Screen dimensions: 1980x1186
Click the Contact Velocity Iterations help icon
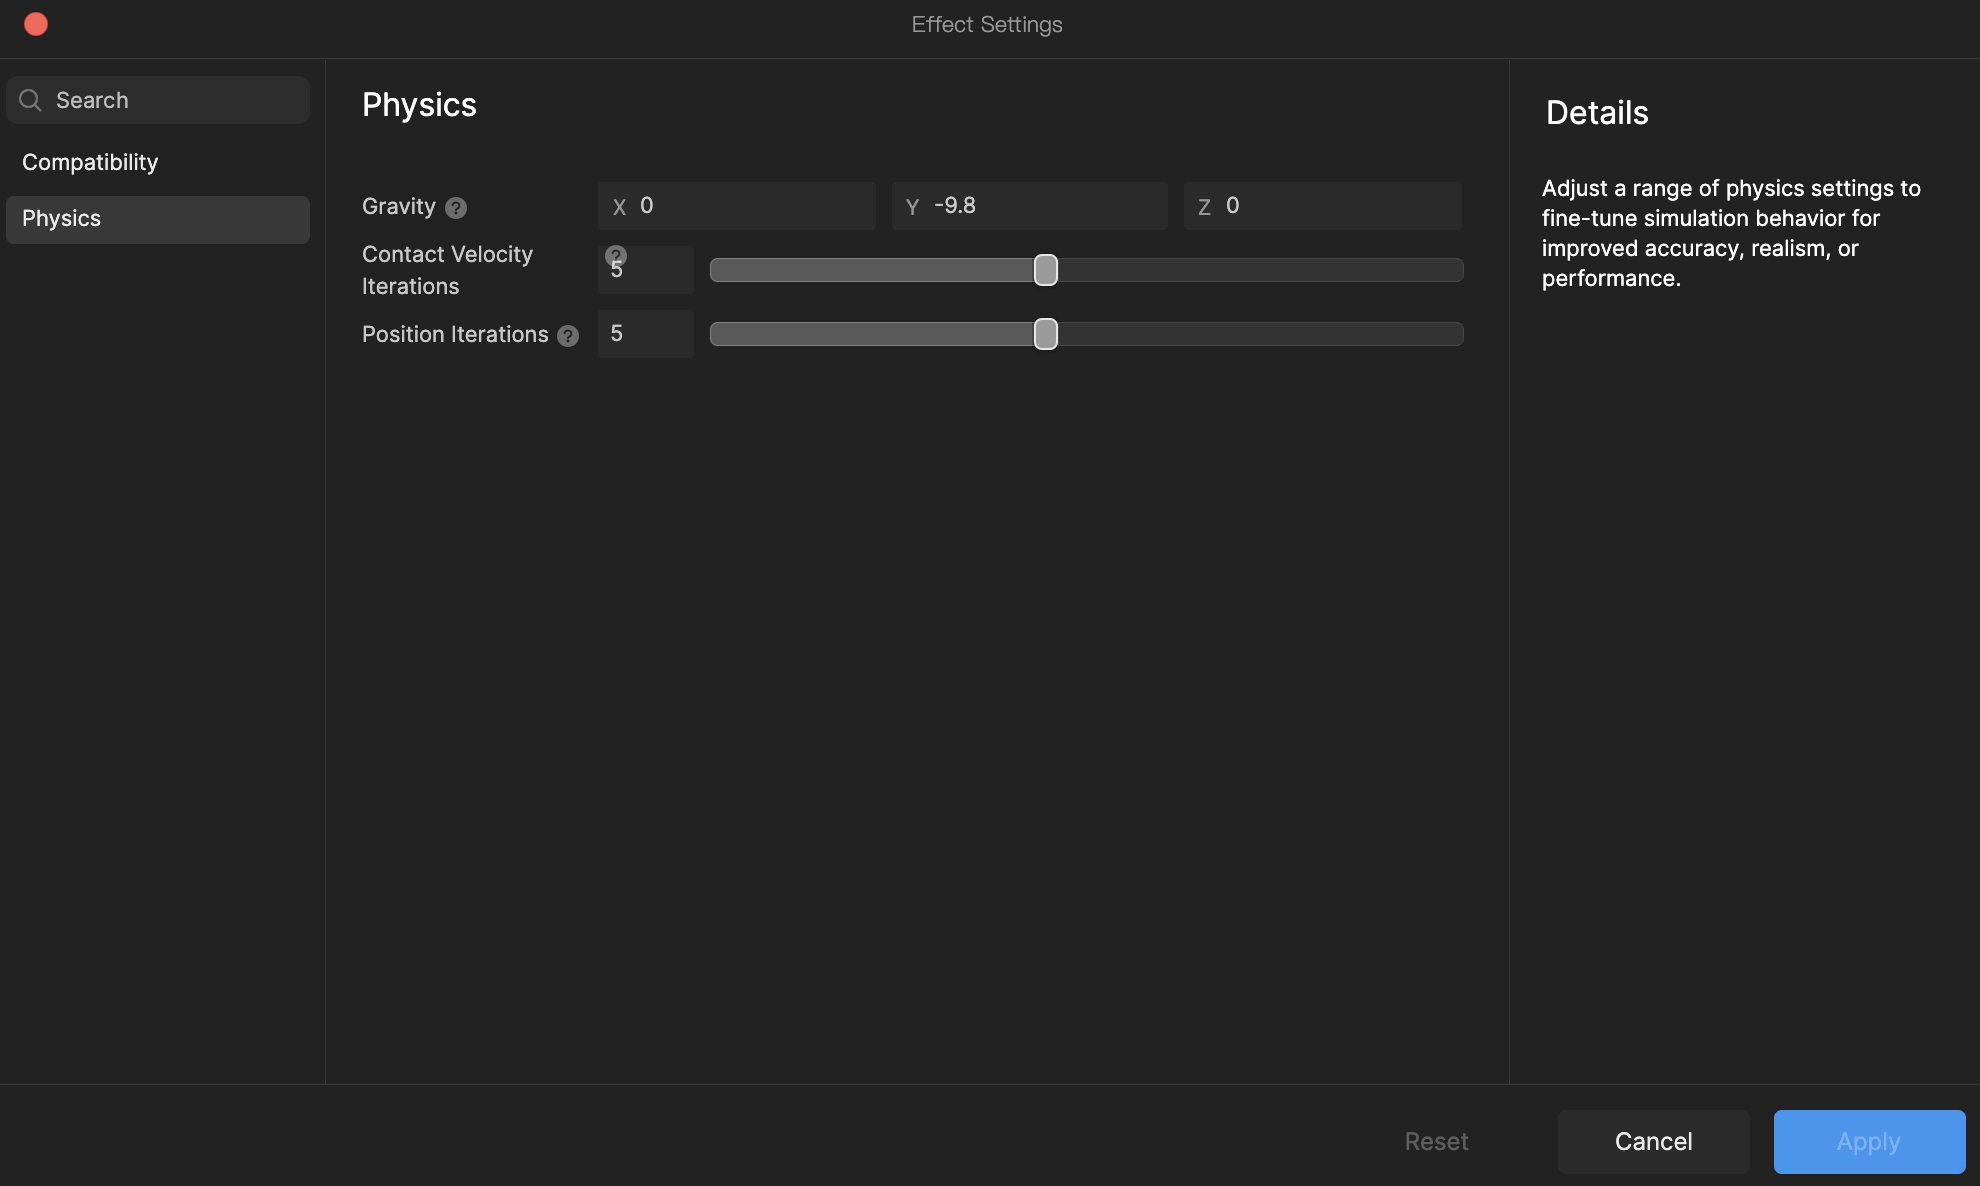(616, 256)
